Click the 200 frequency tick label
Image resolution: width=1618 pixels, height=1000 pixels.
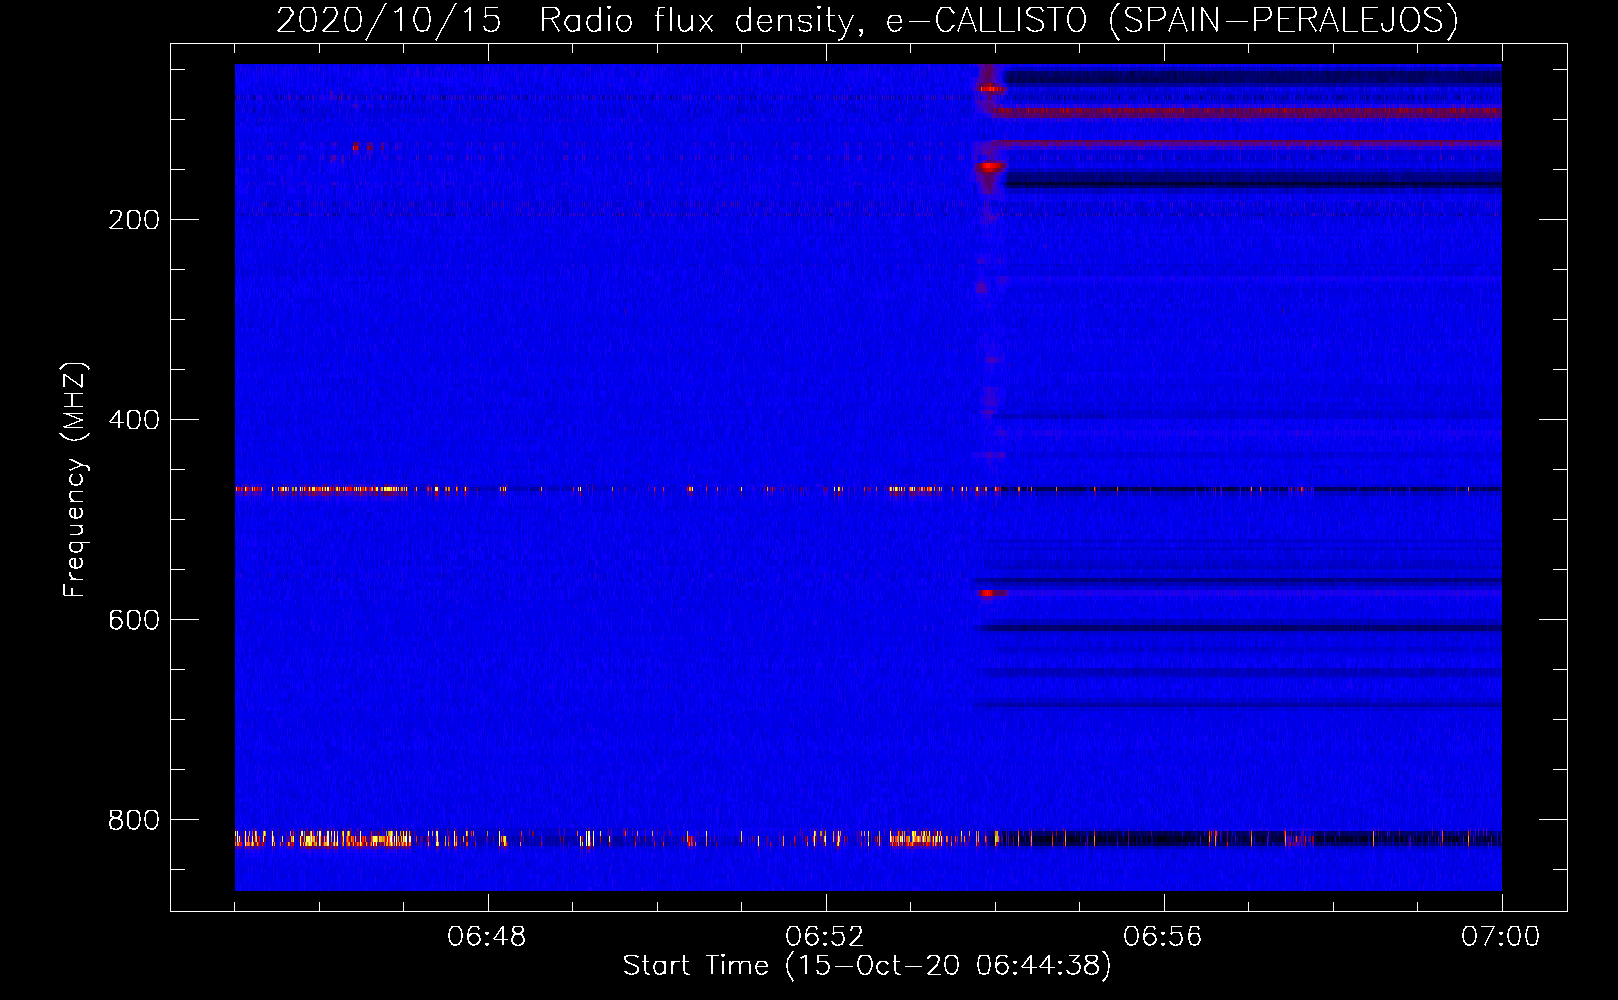click(x=134, y=220)
